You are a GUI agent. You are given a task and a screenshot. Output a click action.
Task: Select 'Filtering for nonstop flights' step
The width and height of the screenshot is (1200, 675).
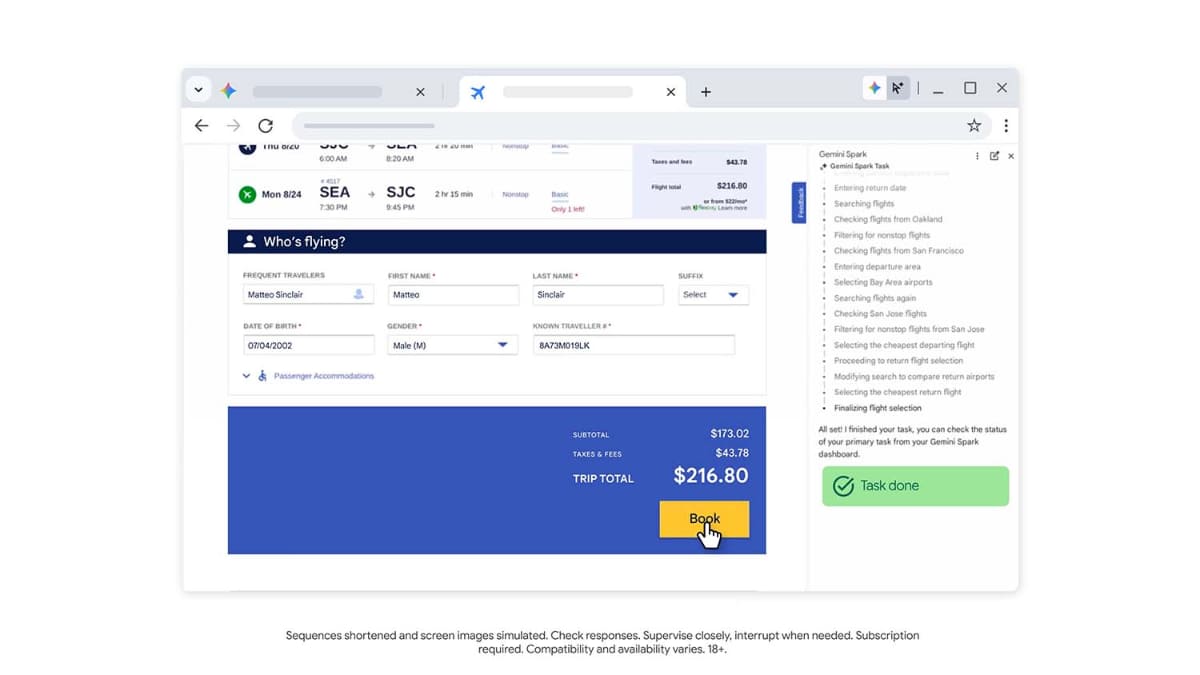882,235
